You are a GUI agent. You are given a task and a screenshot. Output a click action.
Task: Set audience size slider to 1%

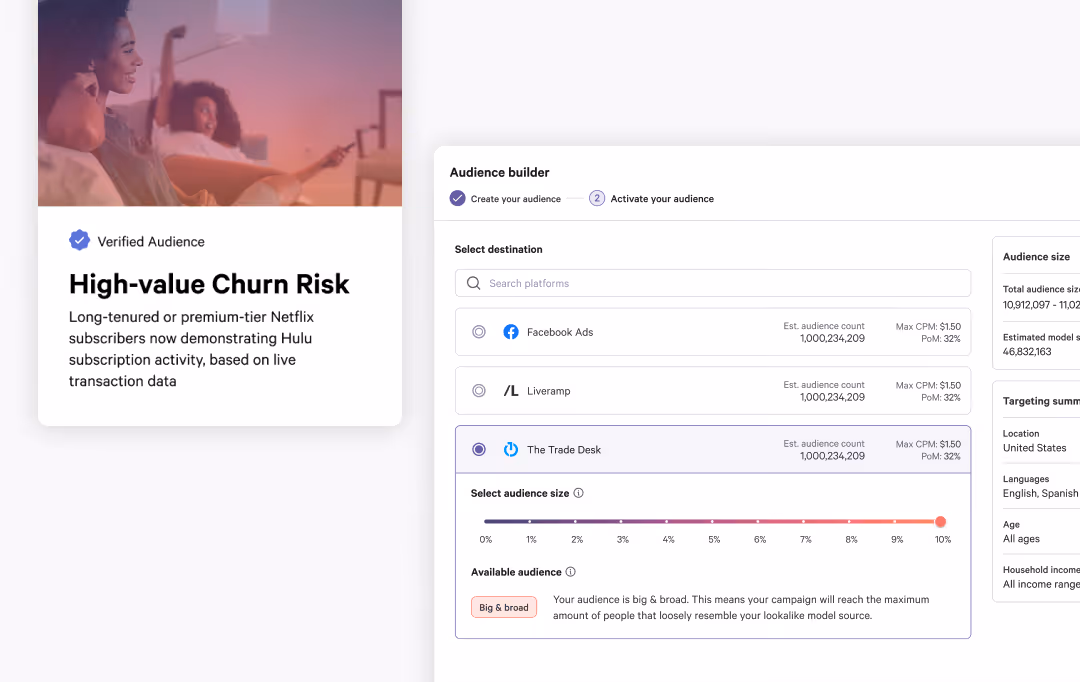coord(530,521)
